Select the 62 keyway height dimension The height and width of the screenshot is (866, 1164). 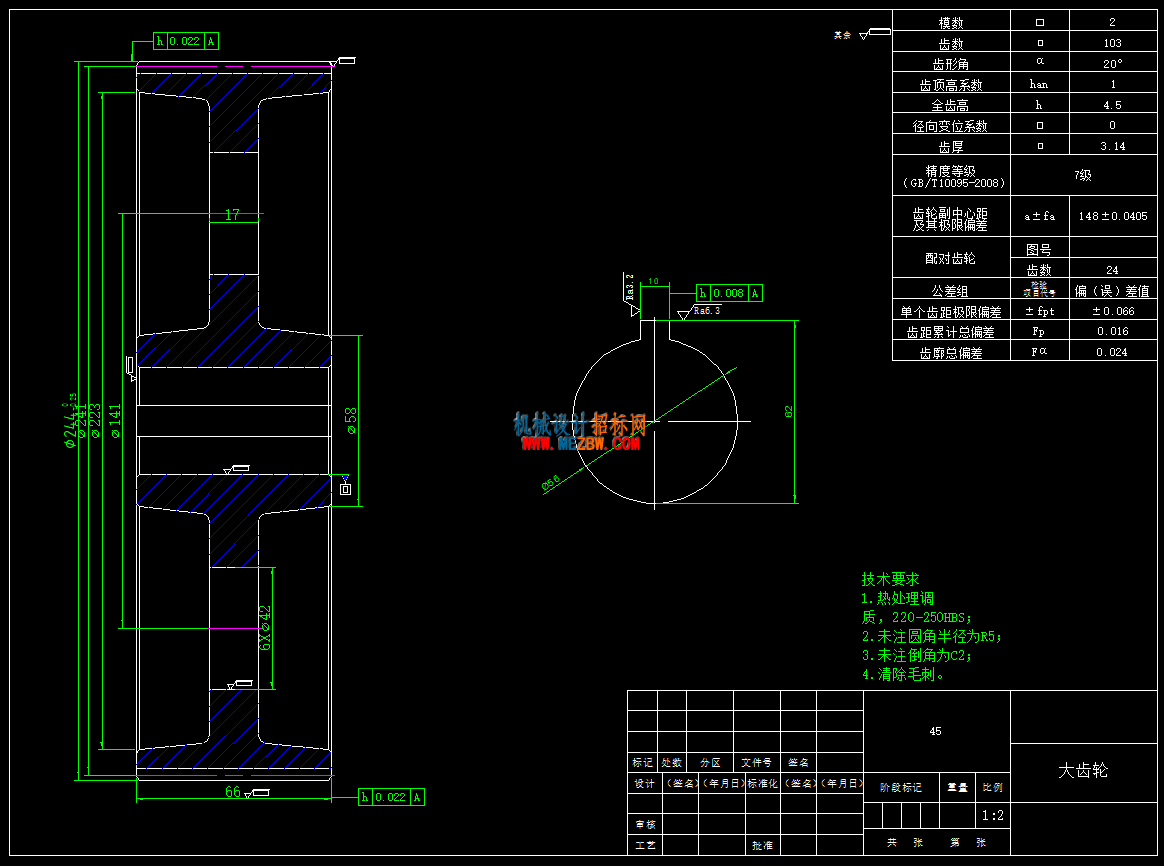coord(788,411)
